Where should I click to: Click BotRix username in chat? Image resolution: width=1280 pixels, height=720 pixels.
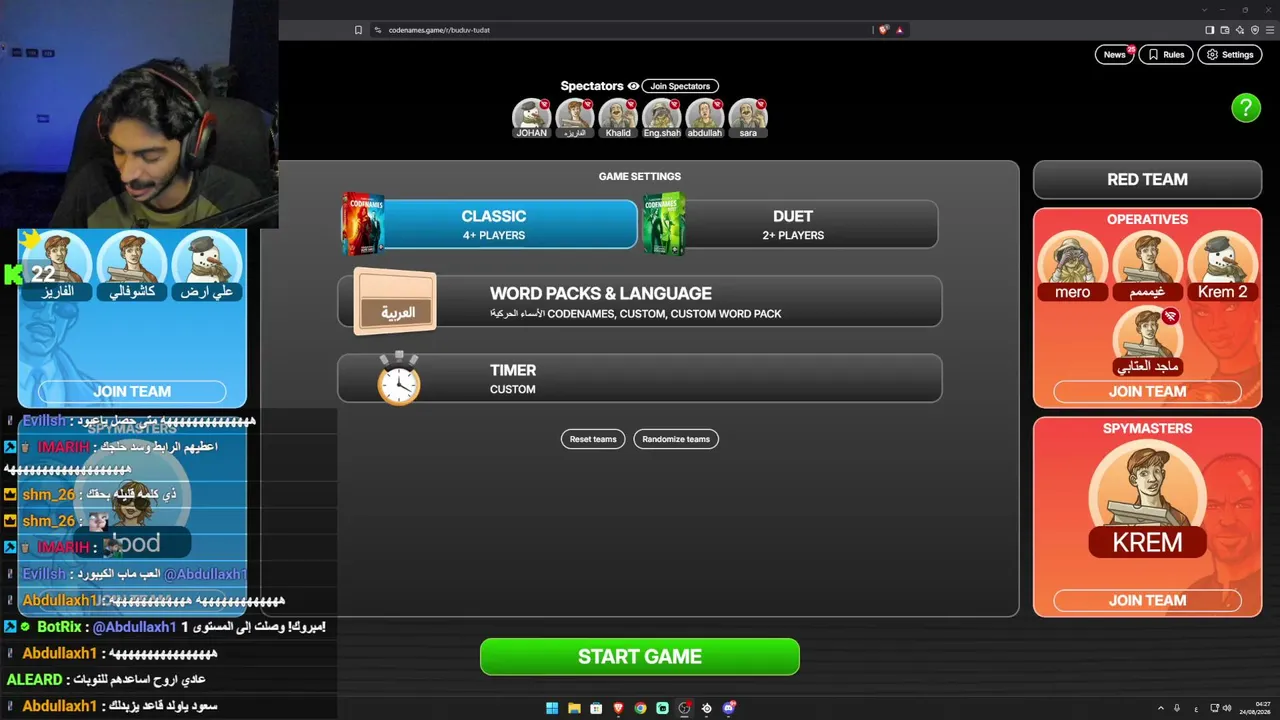pos(60,627)
